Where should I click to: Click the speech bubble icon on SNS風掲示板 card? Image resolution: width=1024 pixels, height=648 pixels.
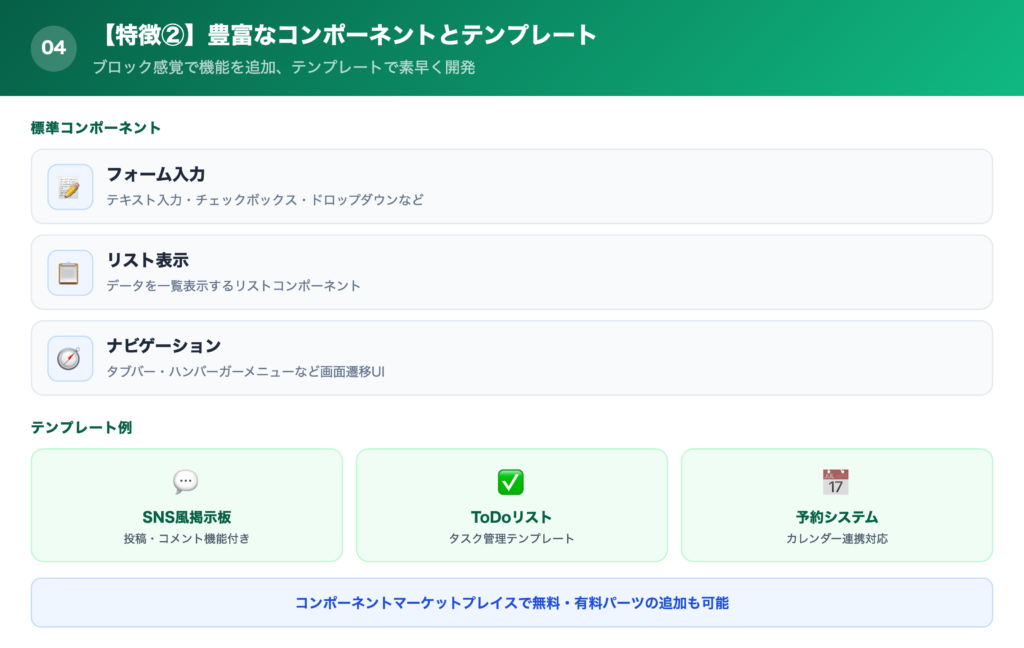point(186,480)
